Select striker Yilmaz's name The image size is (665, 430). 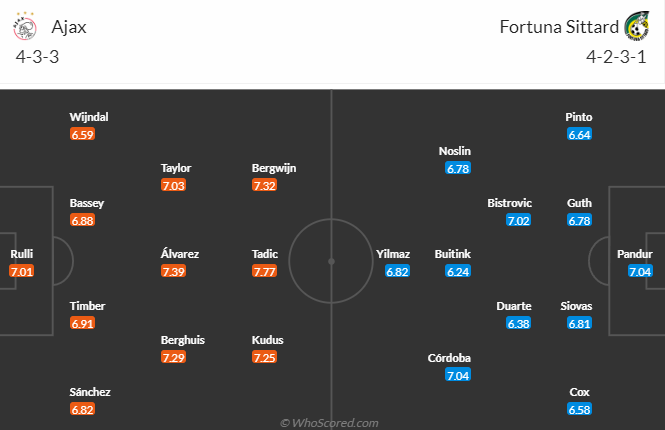coord(393,254)
